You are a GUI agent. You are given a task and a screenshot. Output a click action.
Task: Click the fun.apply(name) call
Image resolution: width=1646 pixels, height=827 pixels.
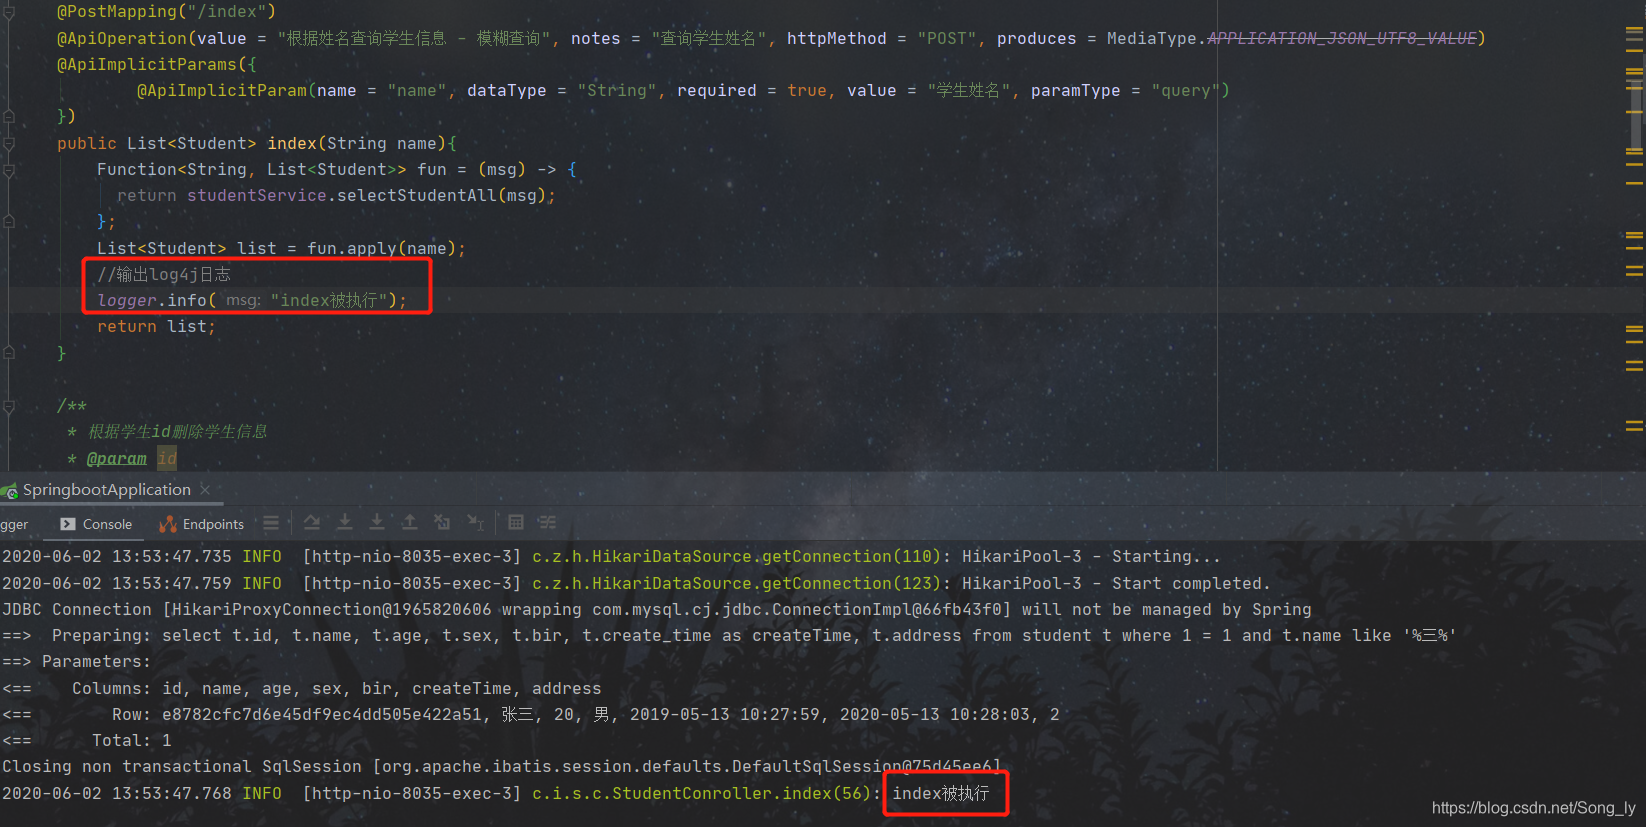click(381, 248)
